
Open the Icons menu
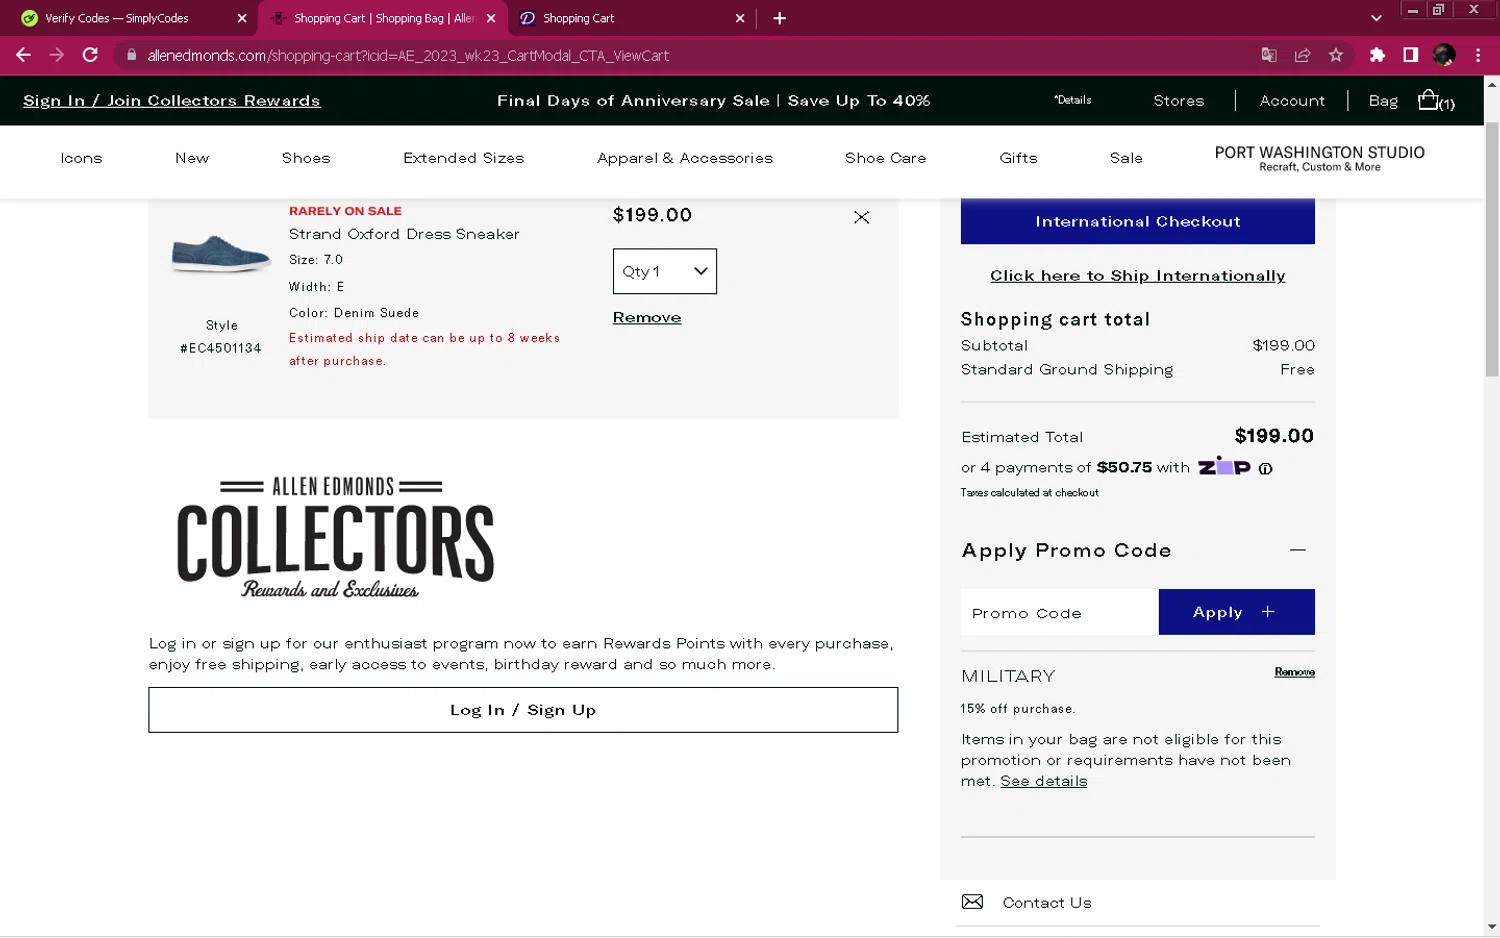(x=81, y=158)
